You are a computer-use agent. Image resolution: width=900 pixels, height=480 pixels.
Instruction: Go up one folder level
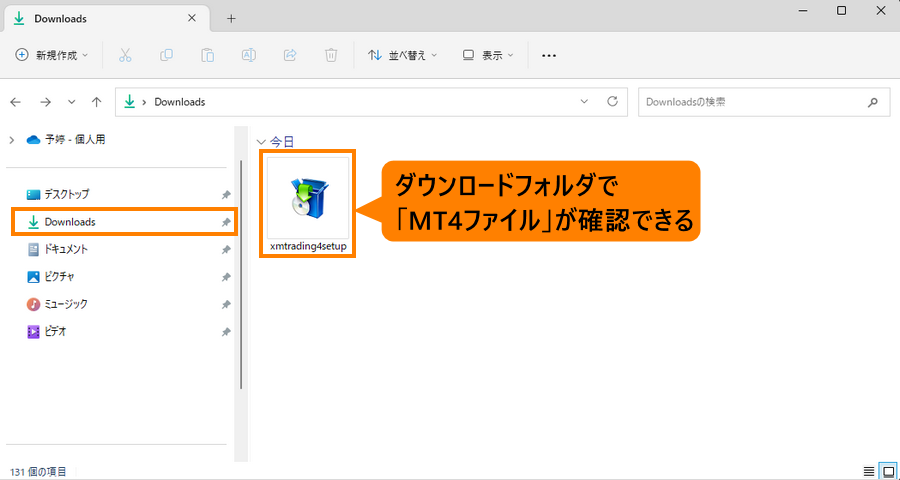(96, 102)
